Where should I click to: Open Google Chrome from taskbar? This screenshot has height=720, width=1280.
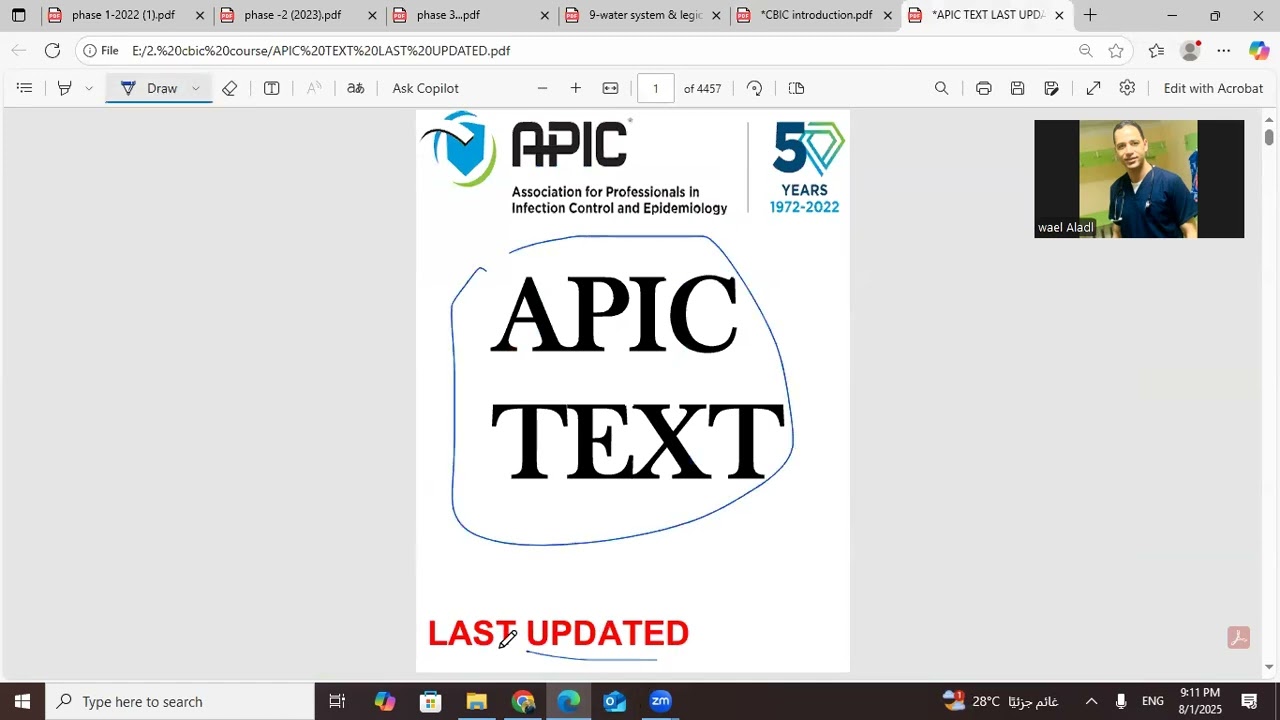[523, 701]
